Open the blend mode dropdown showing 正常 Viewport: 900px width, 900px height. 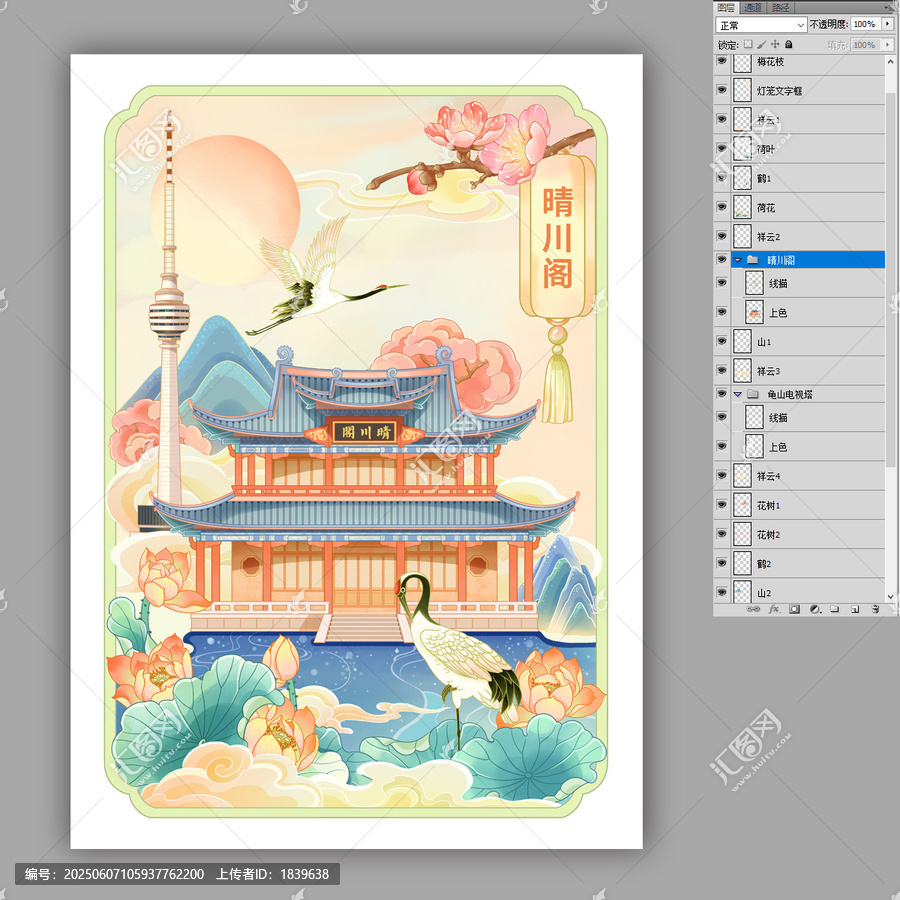[761, 25]
